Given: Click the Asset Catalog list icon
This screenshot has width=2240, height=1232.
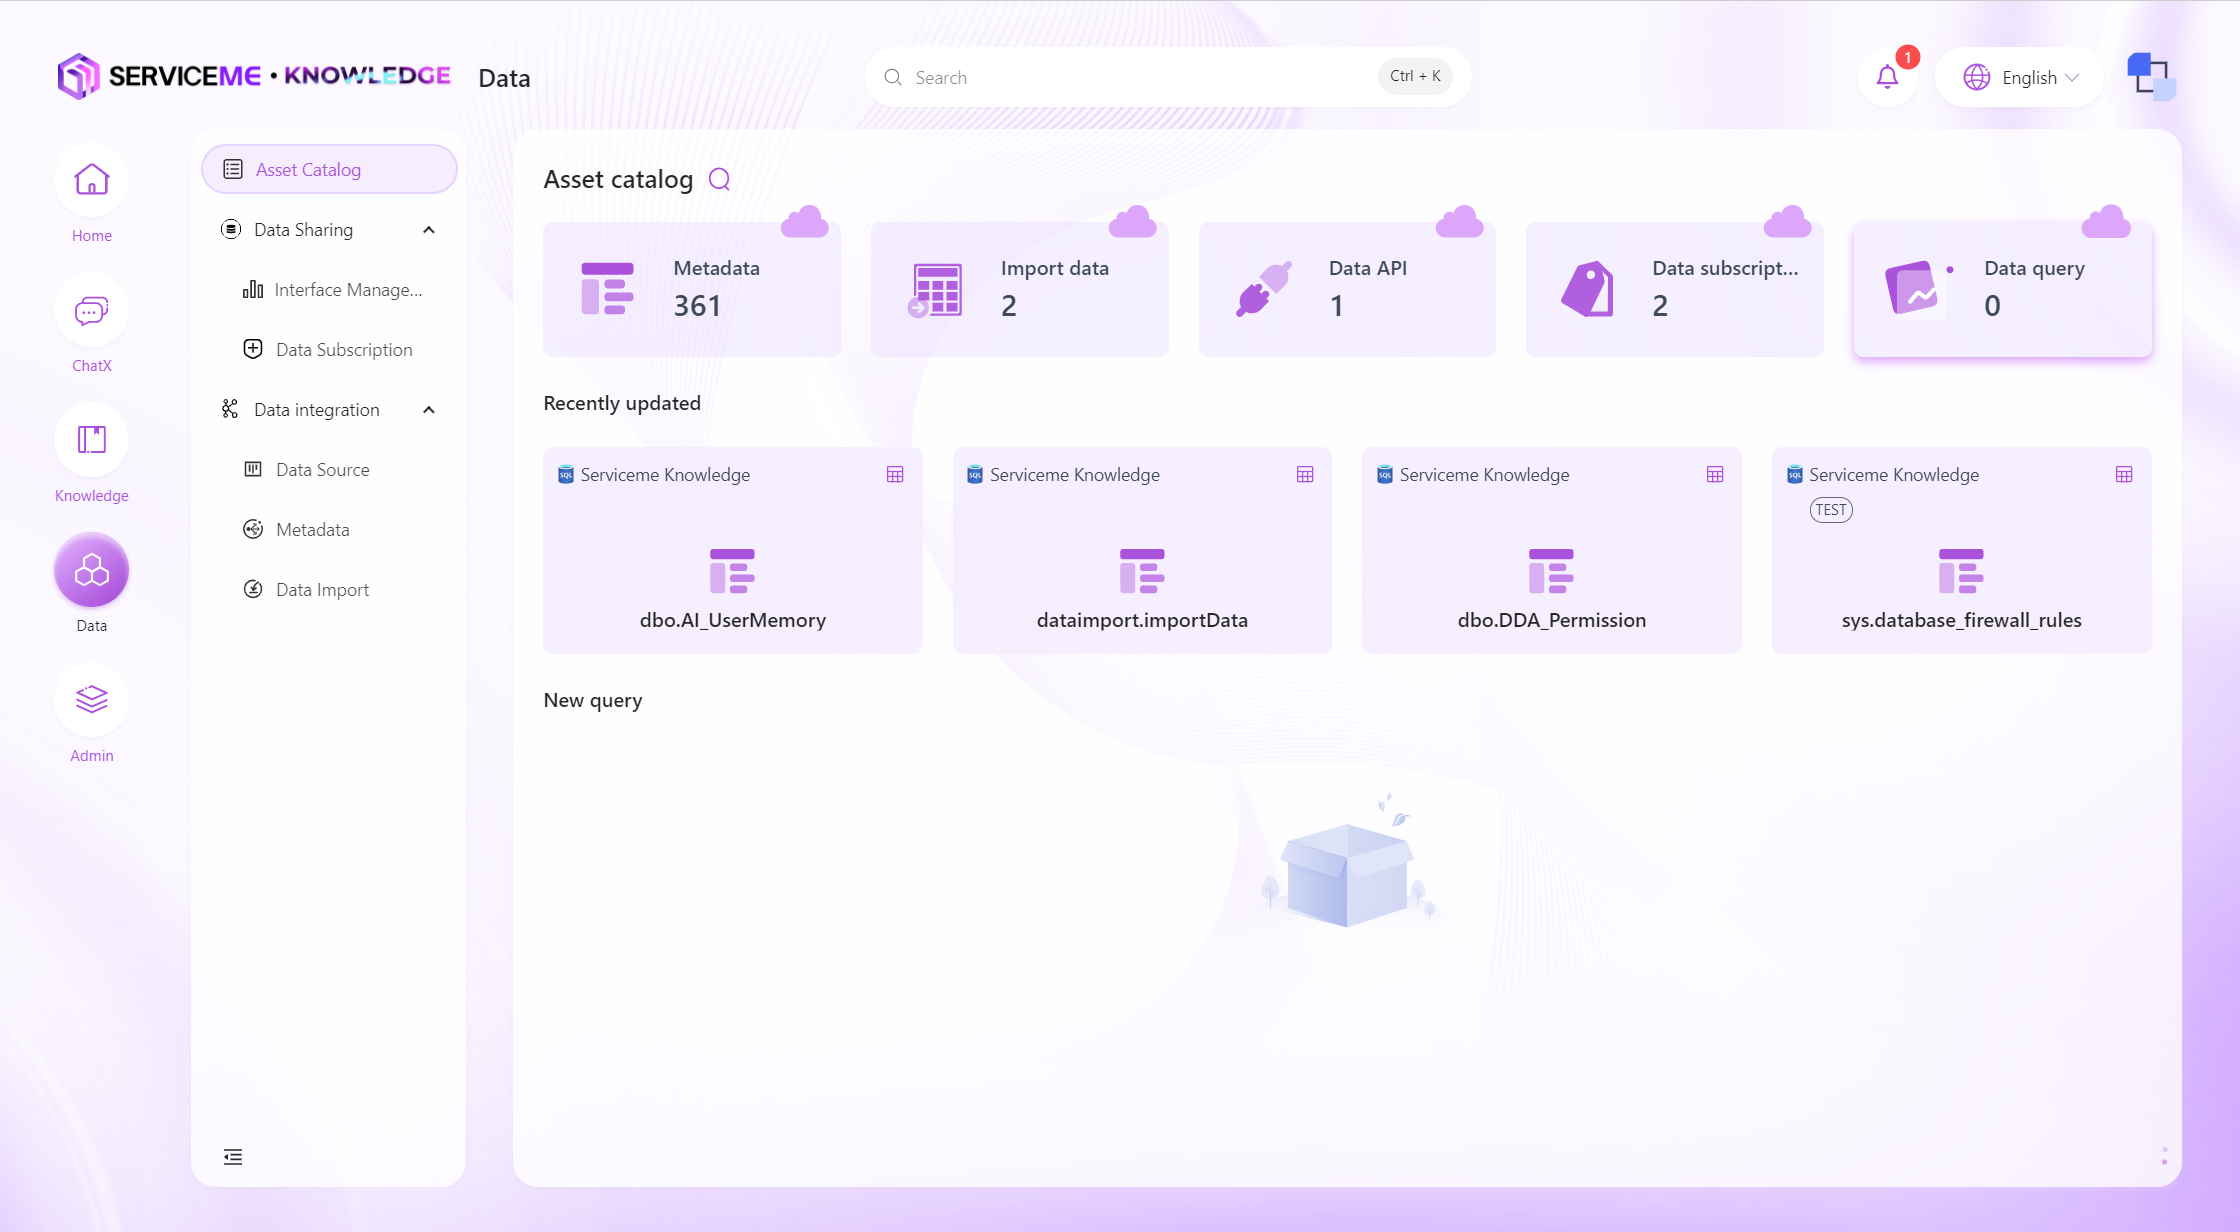Looking at the screenshot, I should click(233, 169).
